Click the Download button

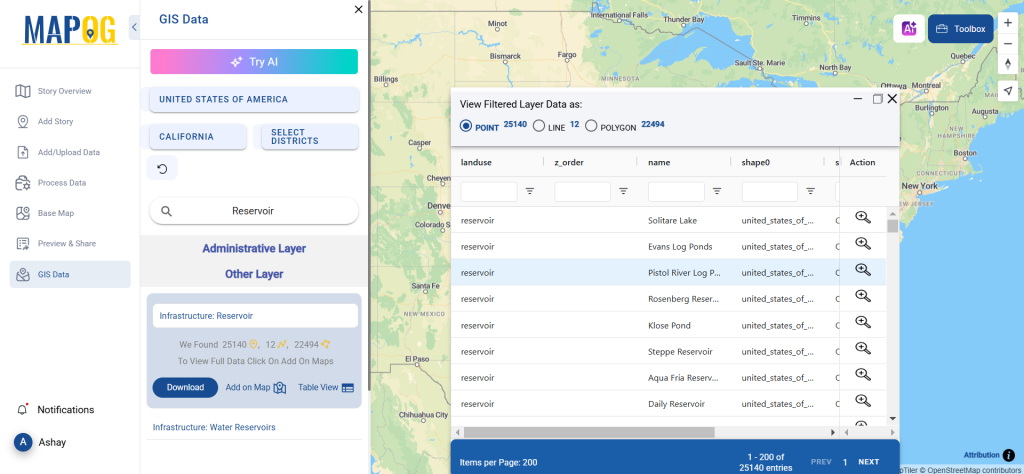coord(185,387)
